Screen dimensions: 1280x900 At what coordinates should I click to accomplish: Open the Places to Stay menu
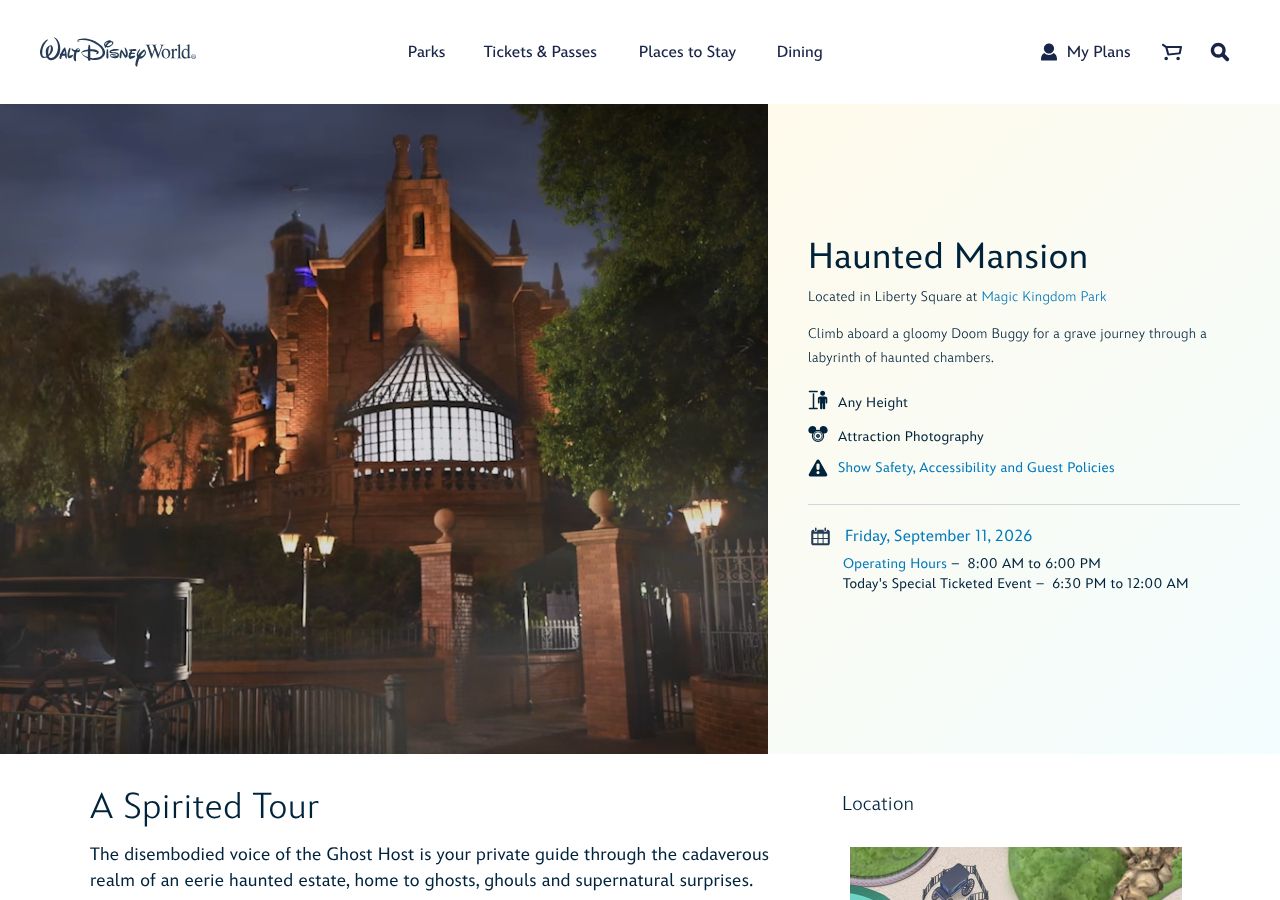(687, 52)
